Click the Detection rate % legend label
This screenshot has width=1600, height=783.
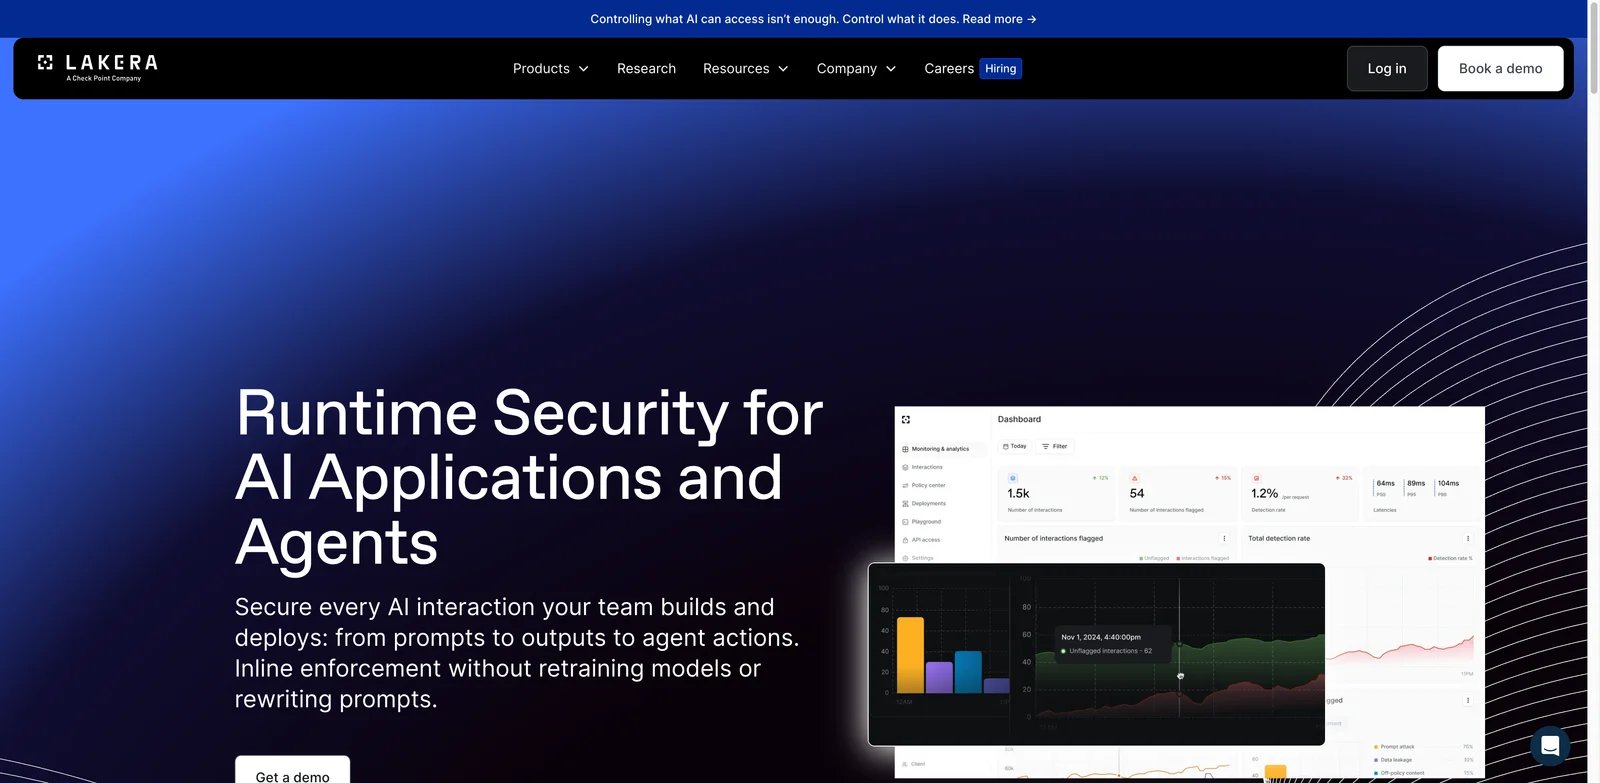tap(1450, 558)
